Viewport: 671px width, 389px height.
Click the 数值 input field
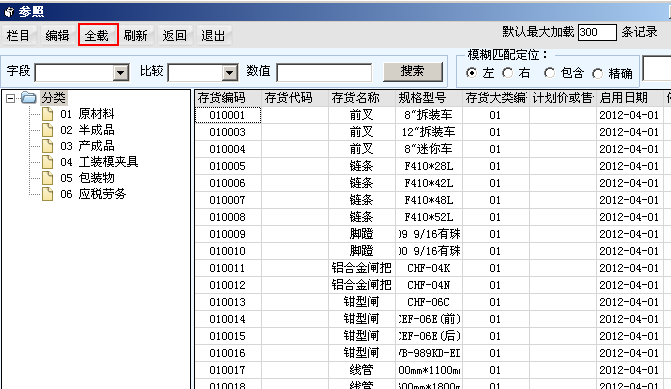324,72
